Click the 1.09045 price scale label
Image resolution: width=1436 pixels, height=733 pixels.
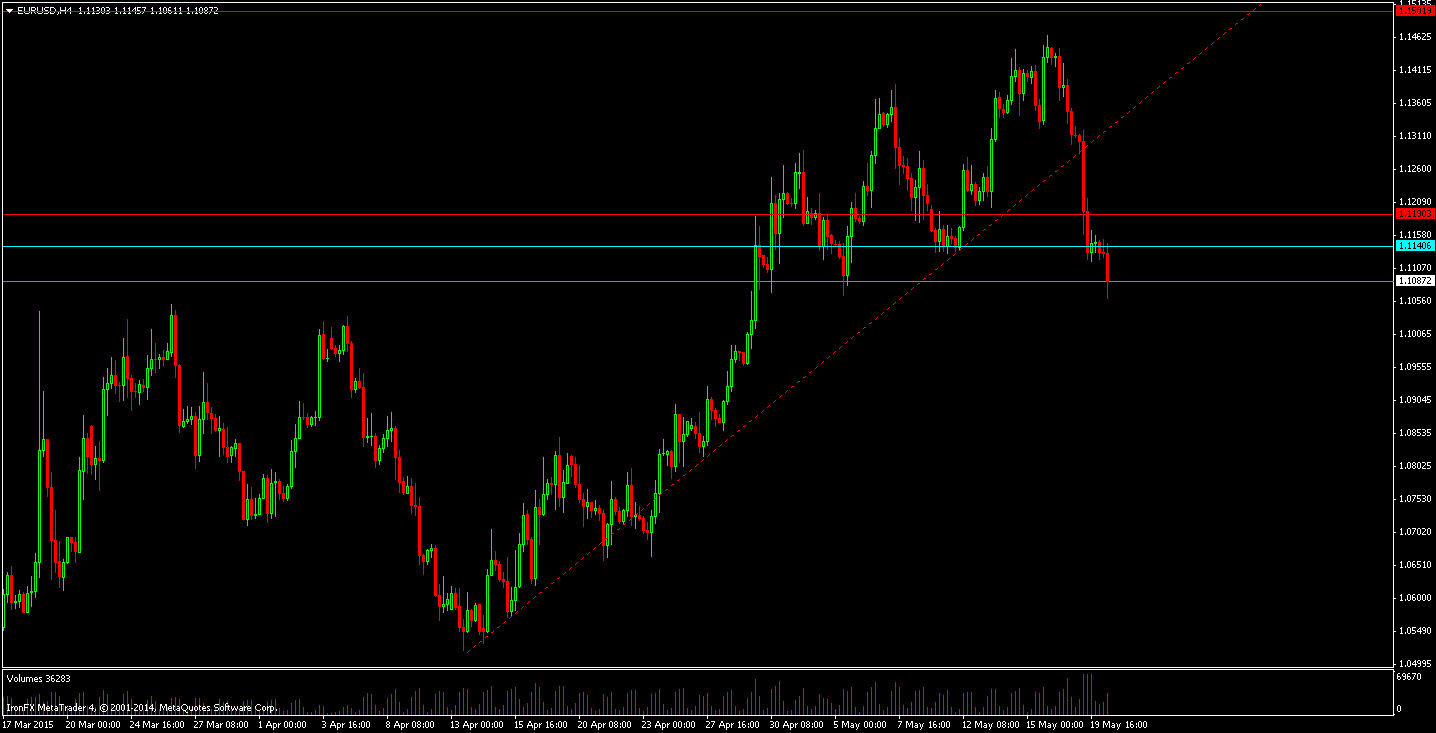tap(1415, 400)
